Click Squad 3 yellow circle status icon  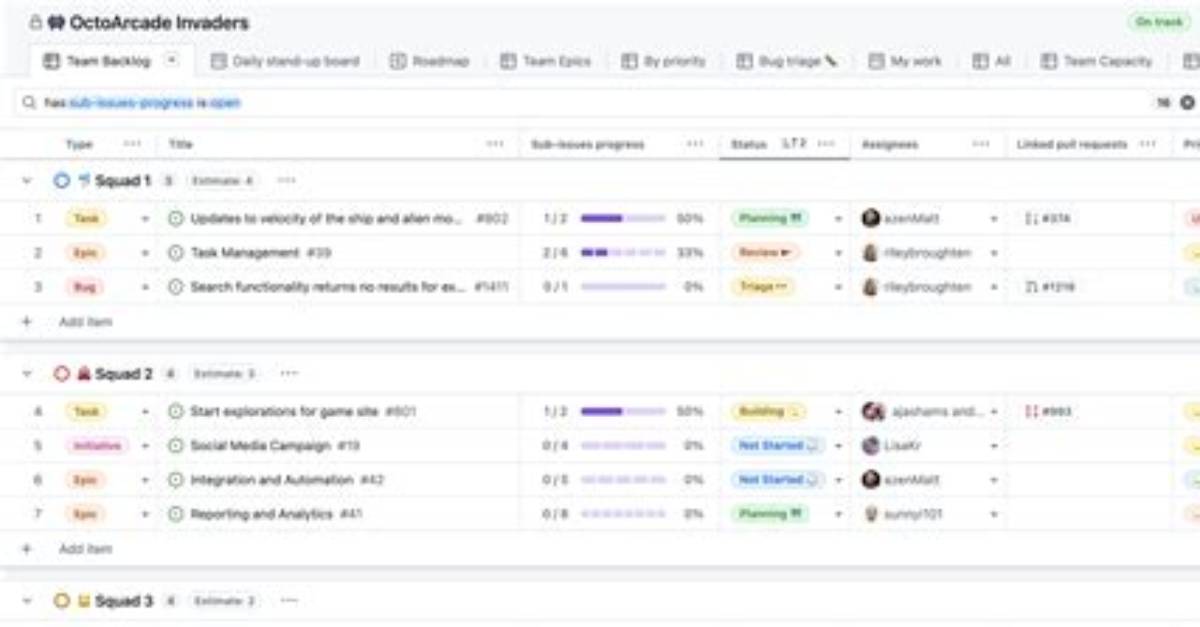[61, 601]
